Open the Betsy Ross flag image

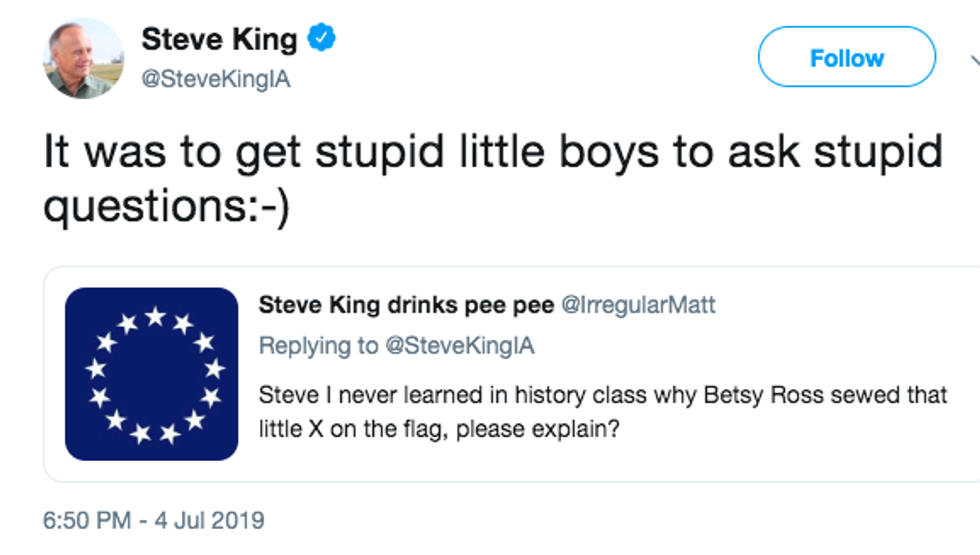[151, 374]
